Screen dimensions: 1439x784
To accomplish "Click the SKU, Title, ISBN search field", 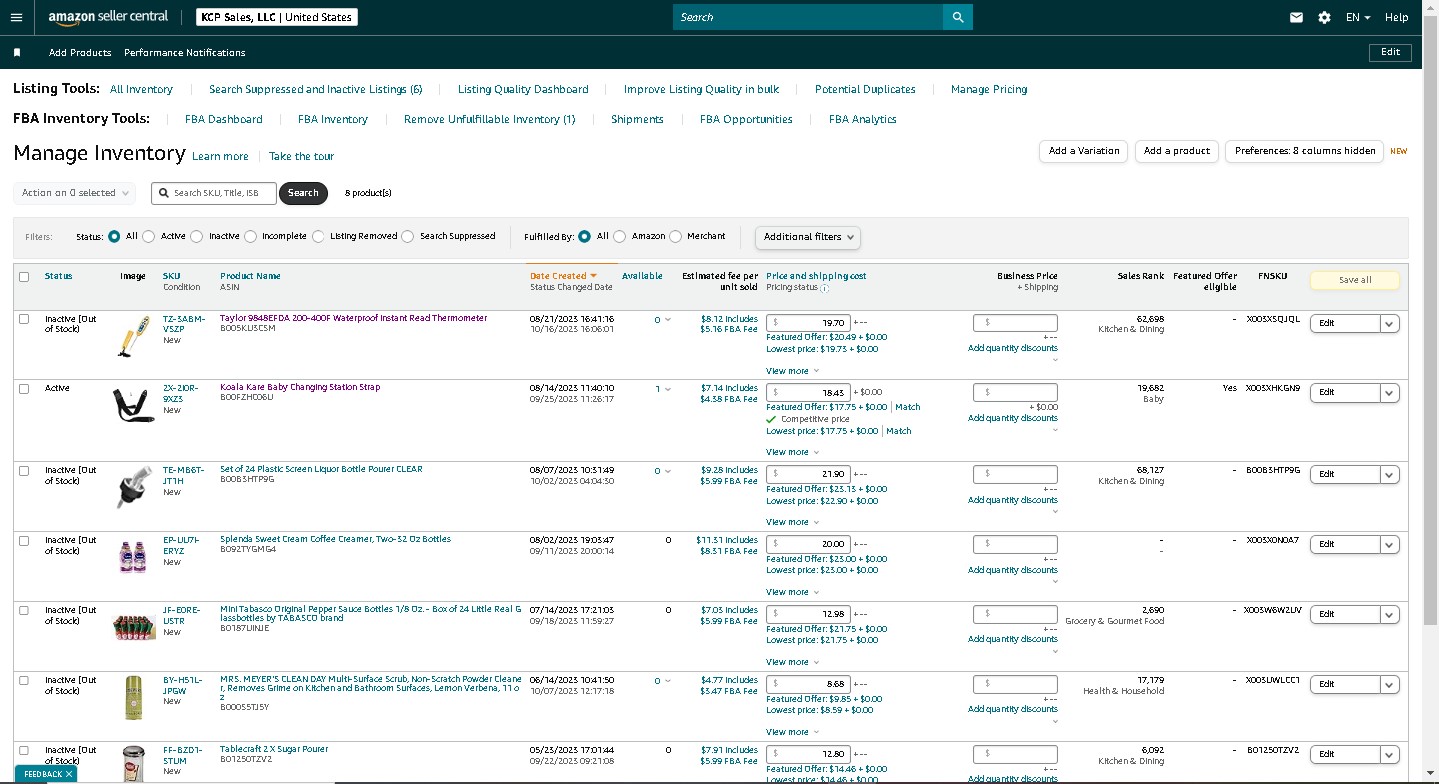I will (x=214, y=193).
